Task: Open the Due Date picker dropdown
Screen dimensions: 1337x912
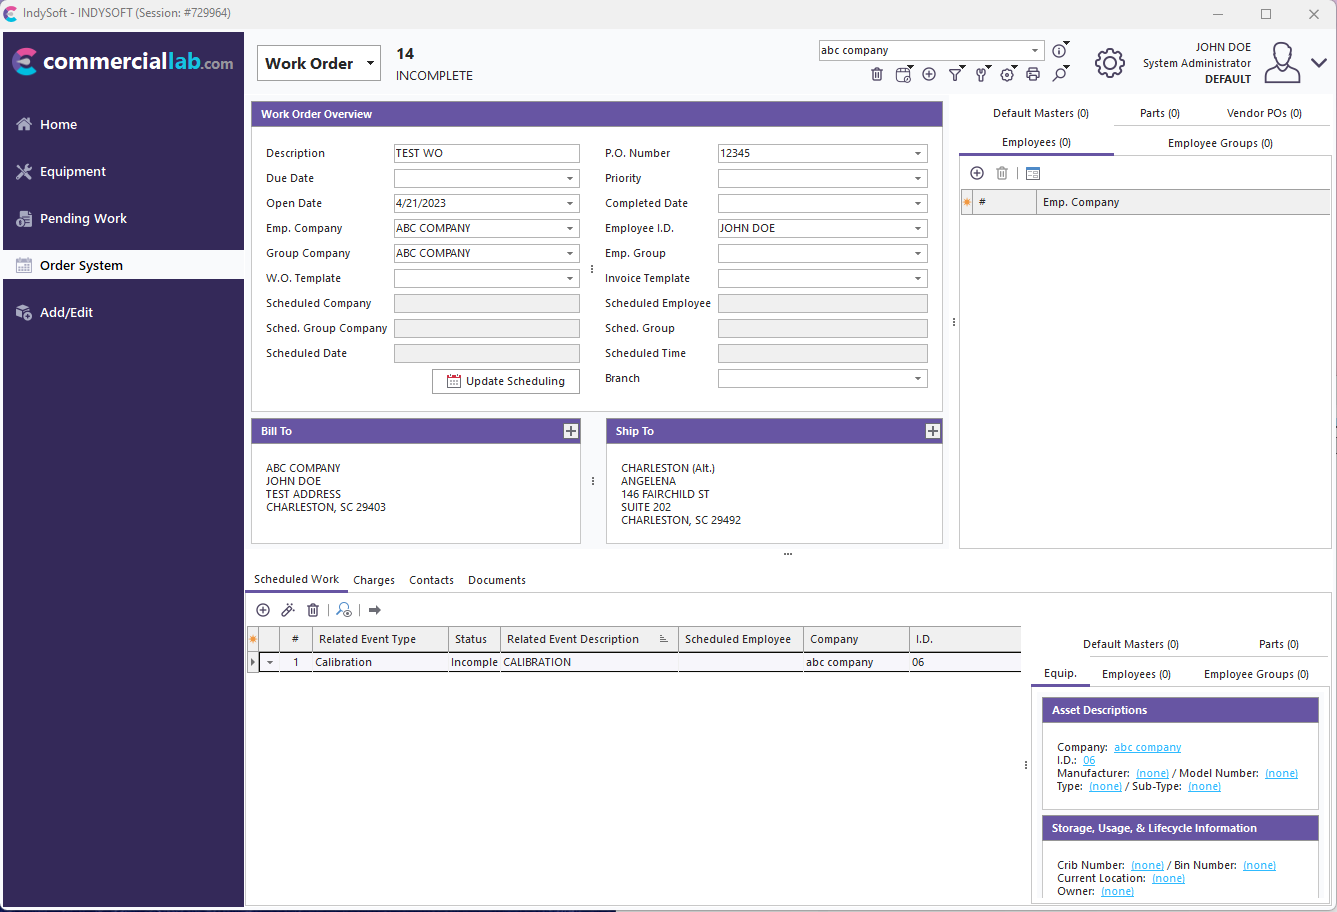Action: pyautogui.click(x=570, y=179)
